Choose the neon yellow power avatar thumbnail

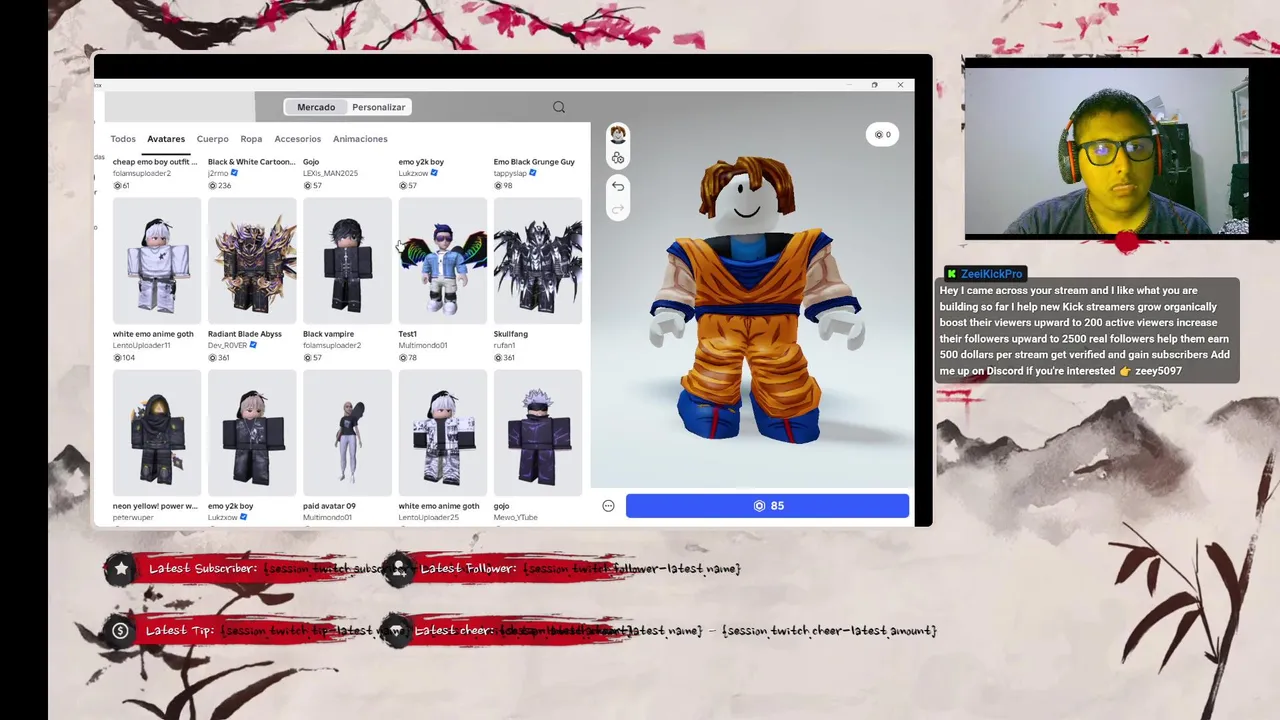point(157,433)
